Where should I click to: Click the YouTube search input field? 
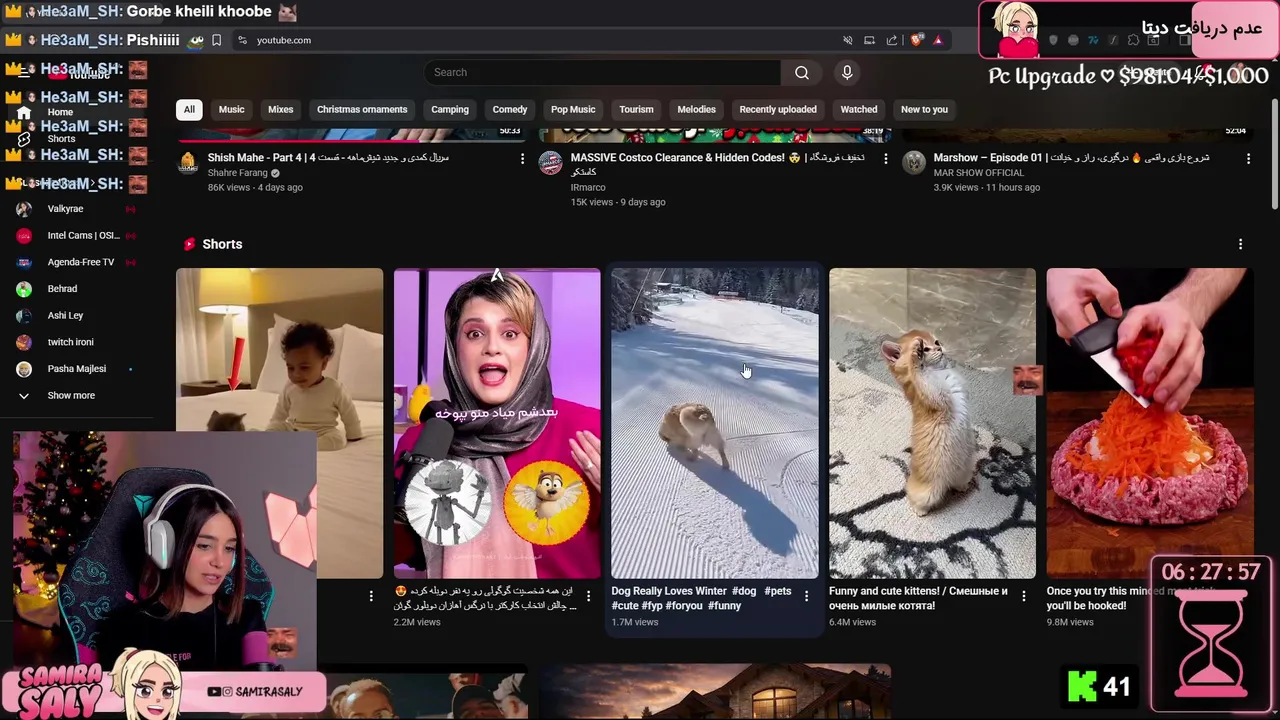click(x=602, y=72)
